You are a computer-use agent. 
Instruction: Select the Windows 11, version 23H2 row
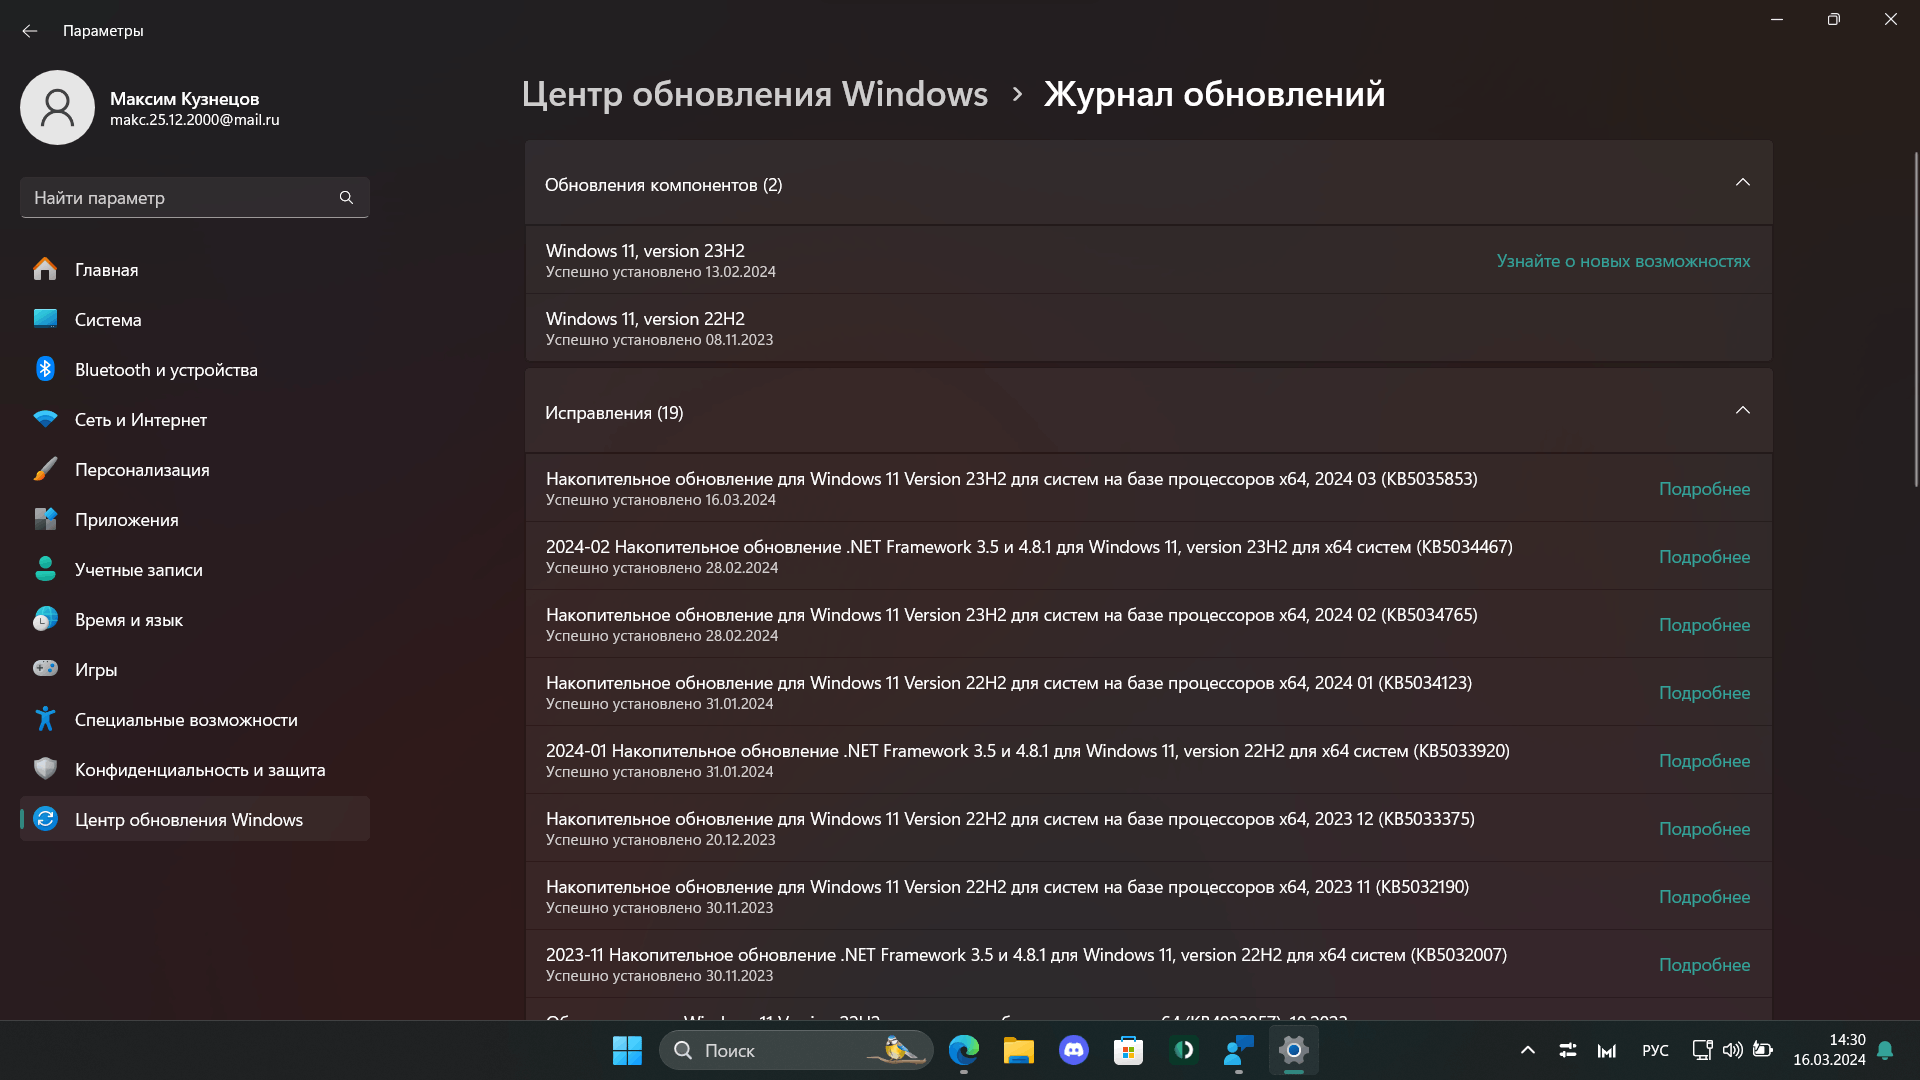point(1148,260)
